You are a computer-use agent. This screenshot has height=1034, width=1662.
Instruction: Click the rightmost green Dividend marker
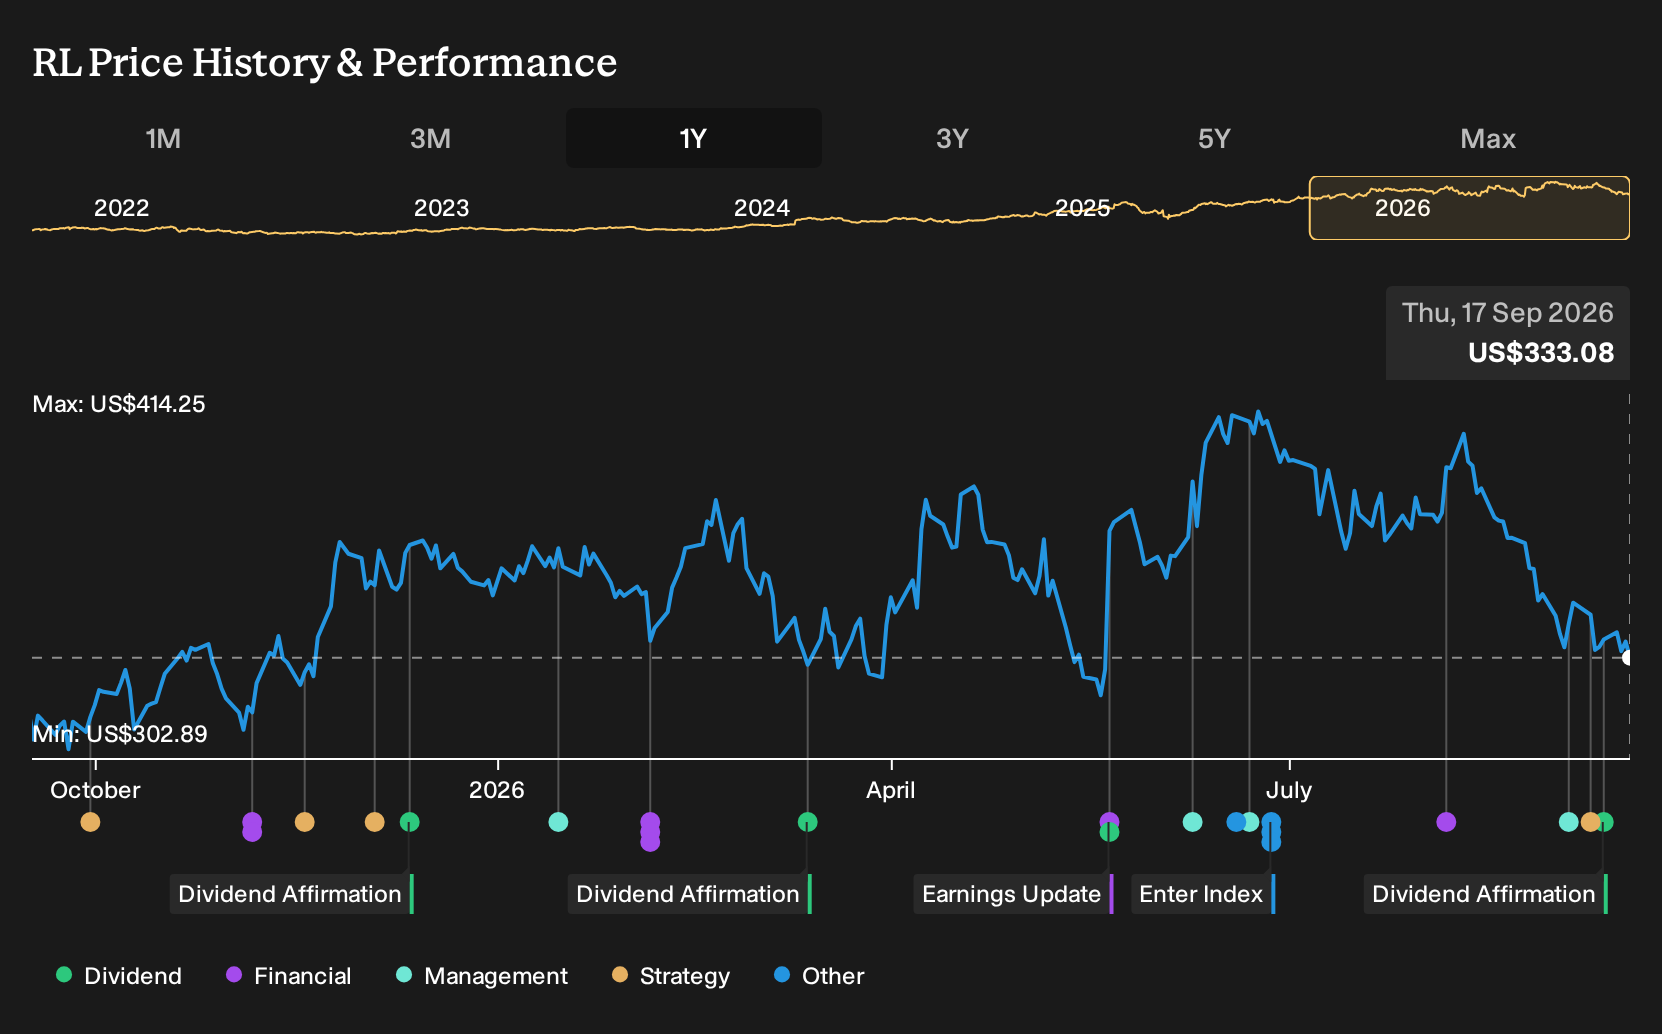(x=1606, y=822)
